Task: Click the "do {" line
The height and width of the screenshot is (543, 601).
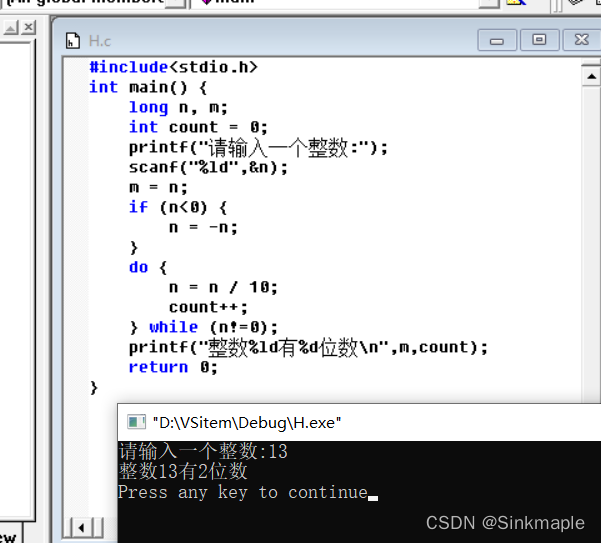Action: 148,267
